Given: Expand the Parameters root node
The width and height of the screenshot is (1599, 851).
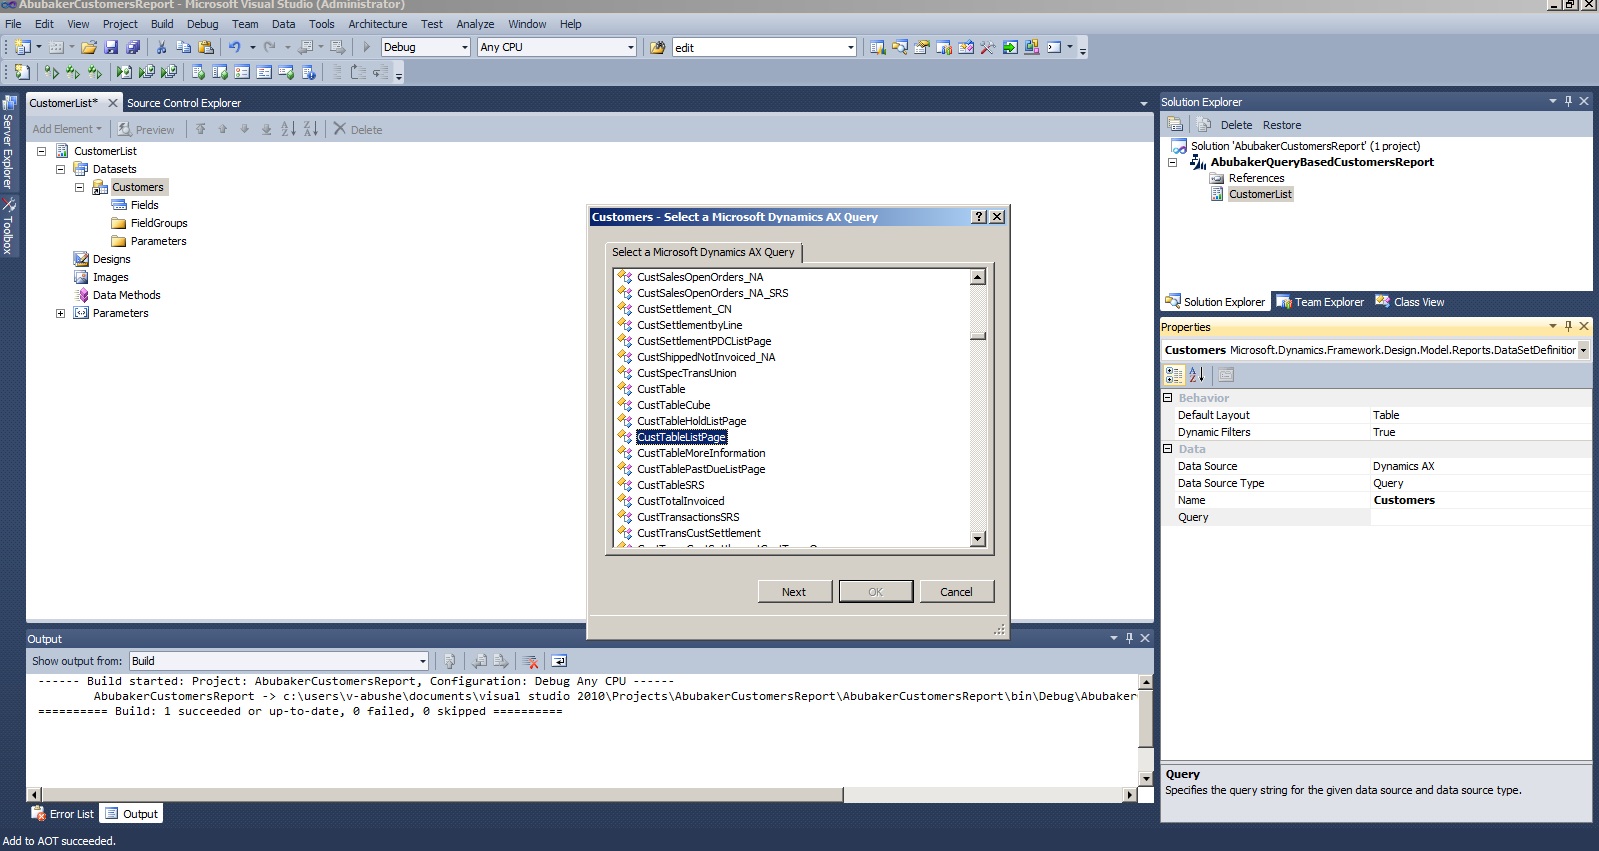Looking at the screenshot, I should click(x=61, y=313).
